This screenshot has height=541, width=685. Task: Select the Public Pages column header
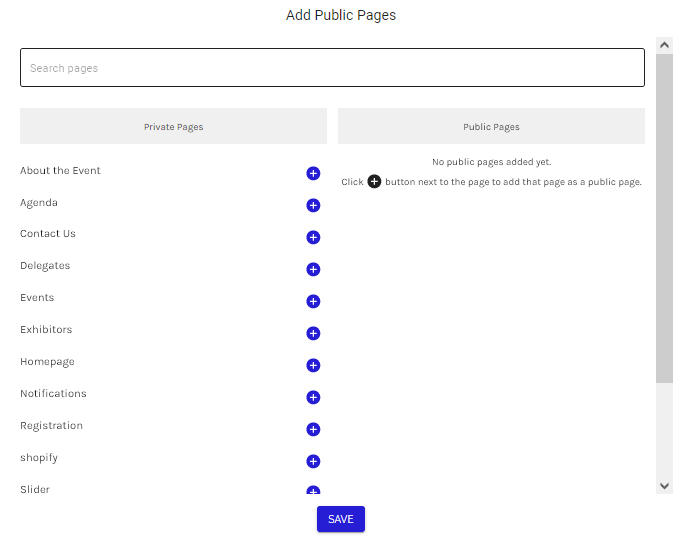[491, 127]
